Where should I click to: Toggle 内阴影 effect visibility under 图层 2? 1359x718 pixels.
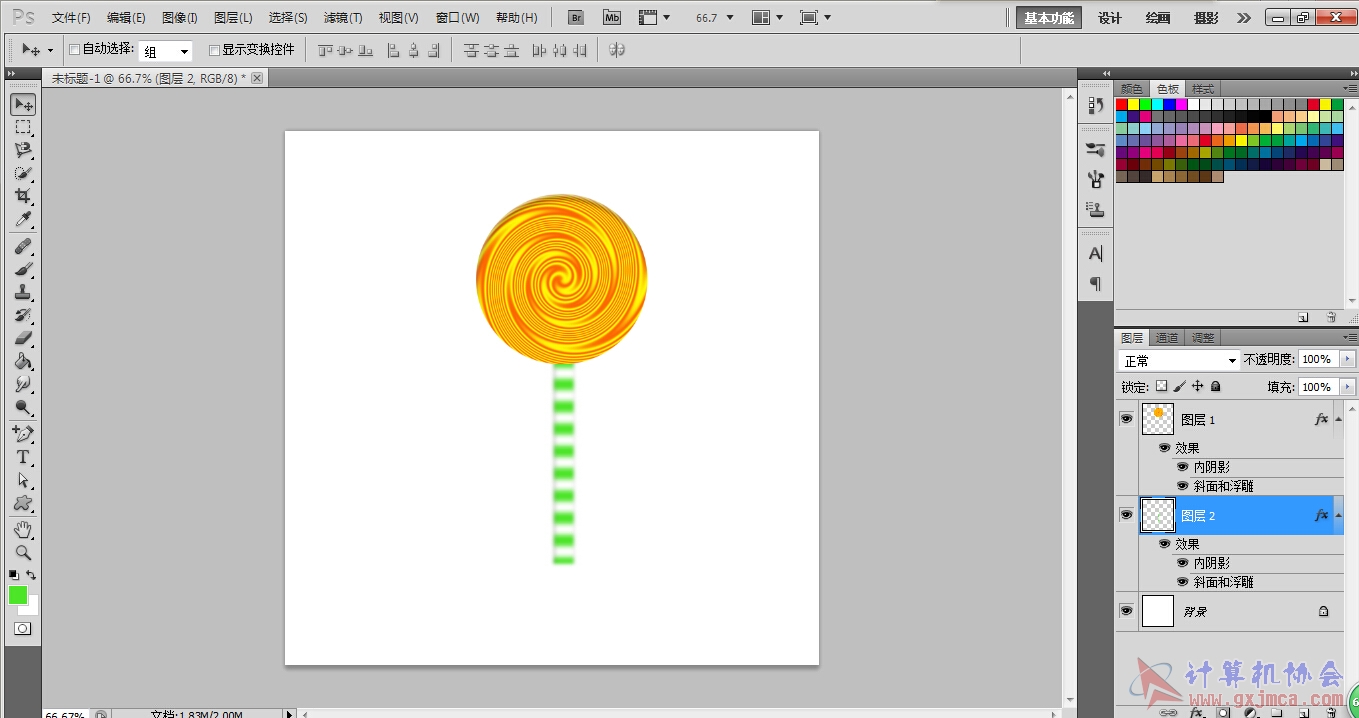pos(1183,563)
